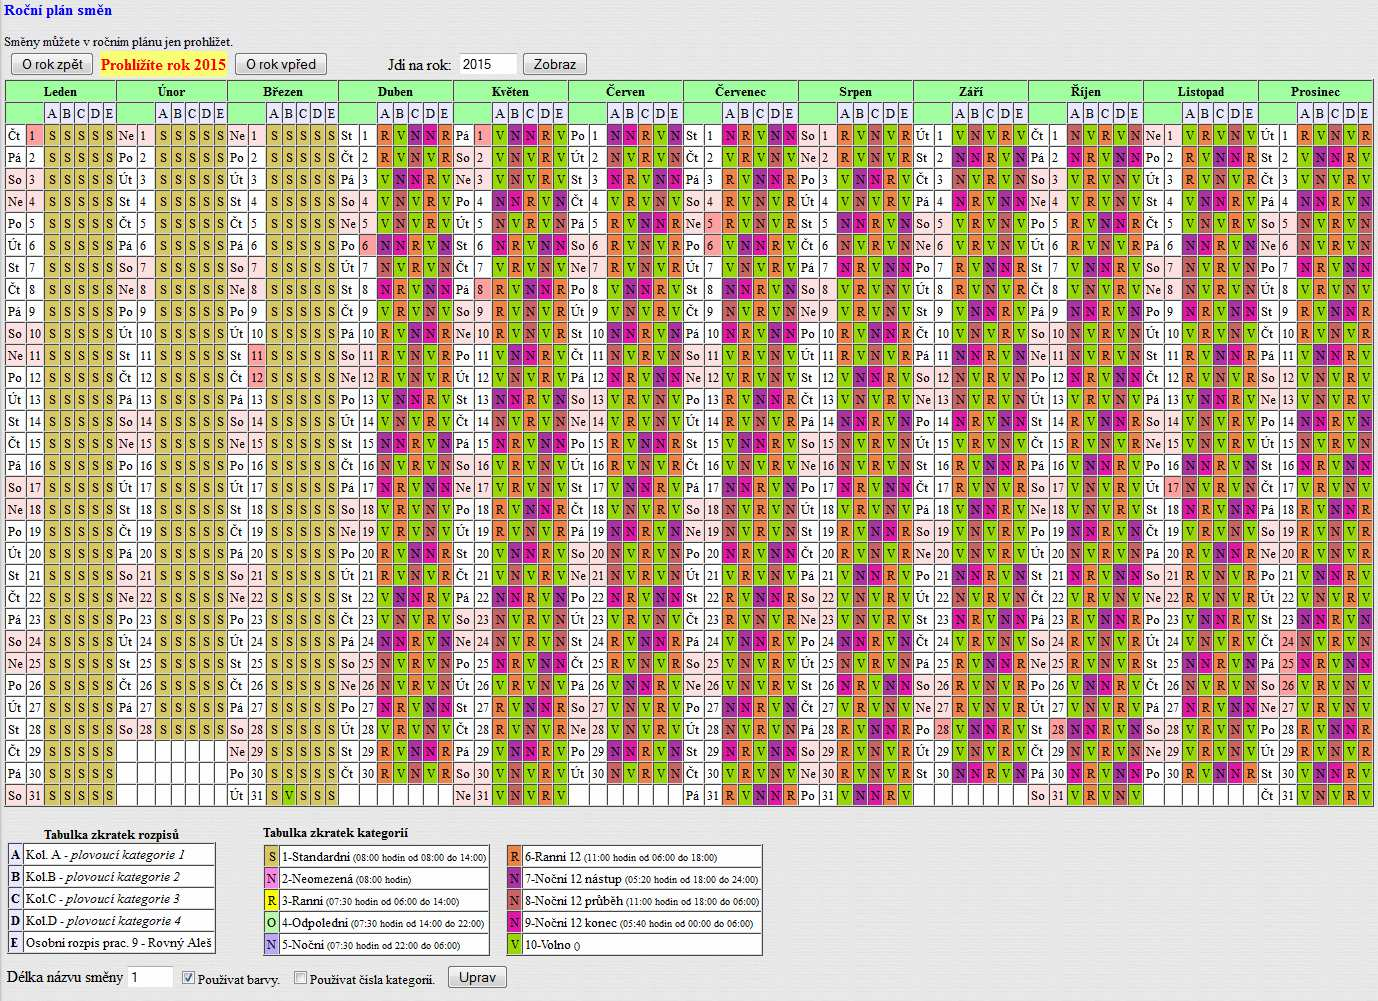1378x1001 pixels.
Task: Focus the 'Délka názvu směny' input field
Action: (151, 977)
